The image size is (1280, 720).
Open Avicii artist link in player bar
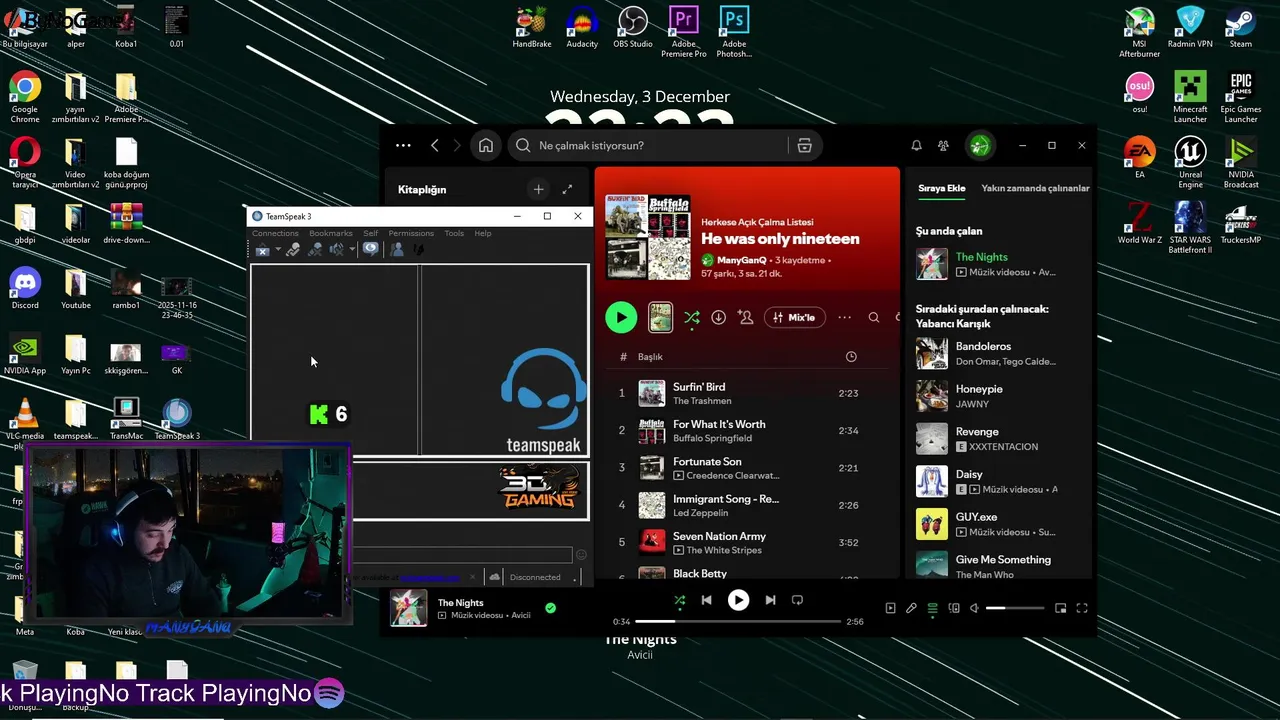521,615
